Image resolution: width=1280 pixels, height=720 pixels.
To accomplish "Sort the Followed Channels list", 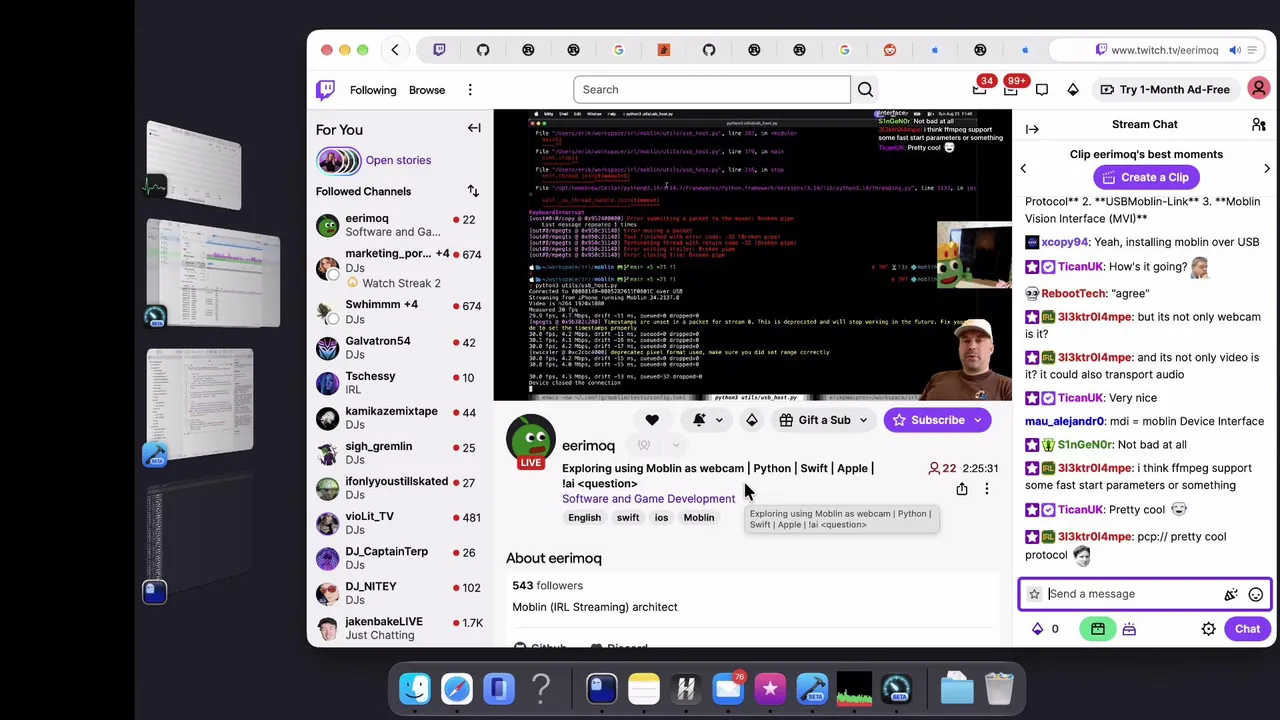I will click(x=473, y=191).
